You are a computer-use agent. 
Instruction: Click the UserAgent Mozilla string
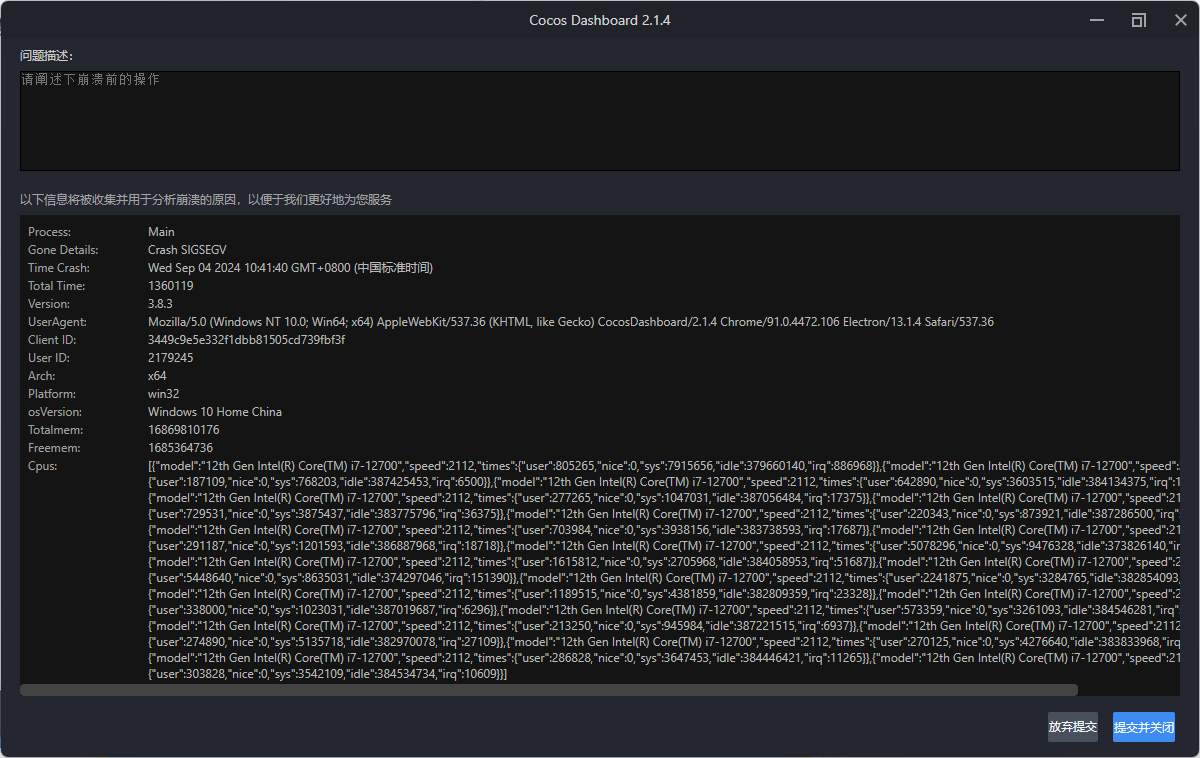click(571, 322)
